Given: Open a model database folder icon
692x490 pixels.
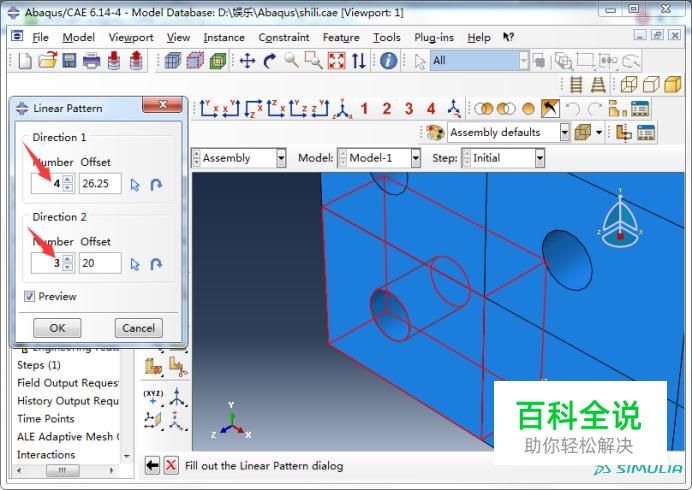Looking at the screenshot, I should (x=47, y=60).
